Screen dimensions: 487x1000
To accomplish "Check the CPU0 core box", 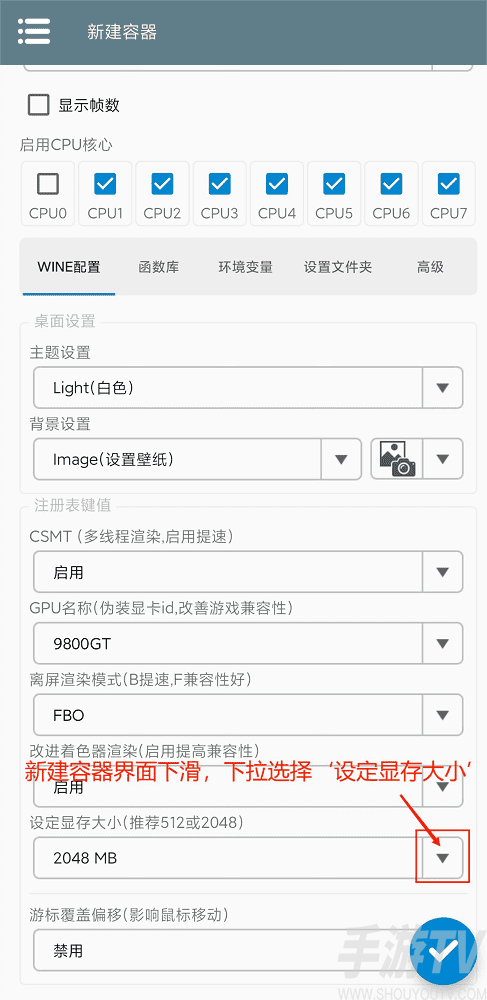I will pos(48,184).
